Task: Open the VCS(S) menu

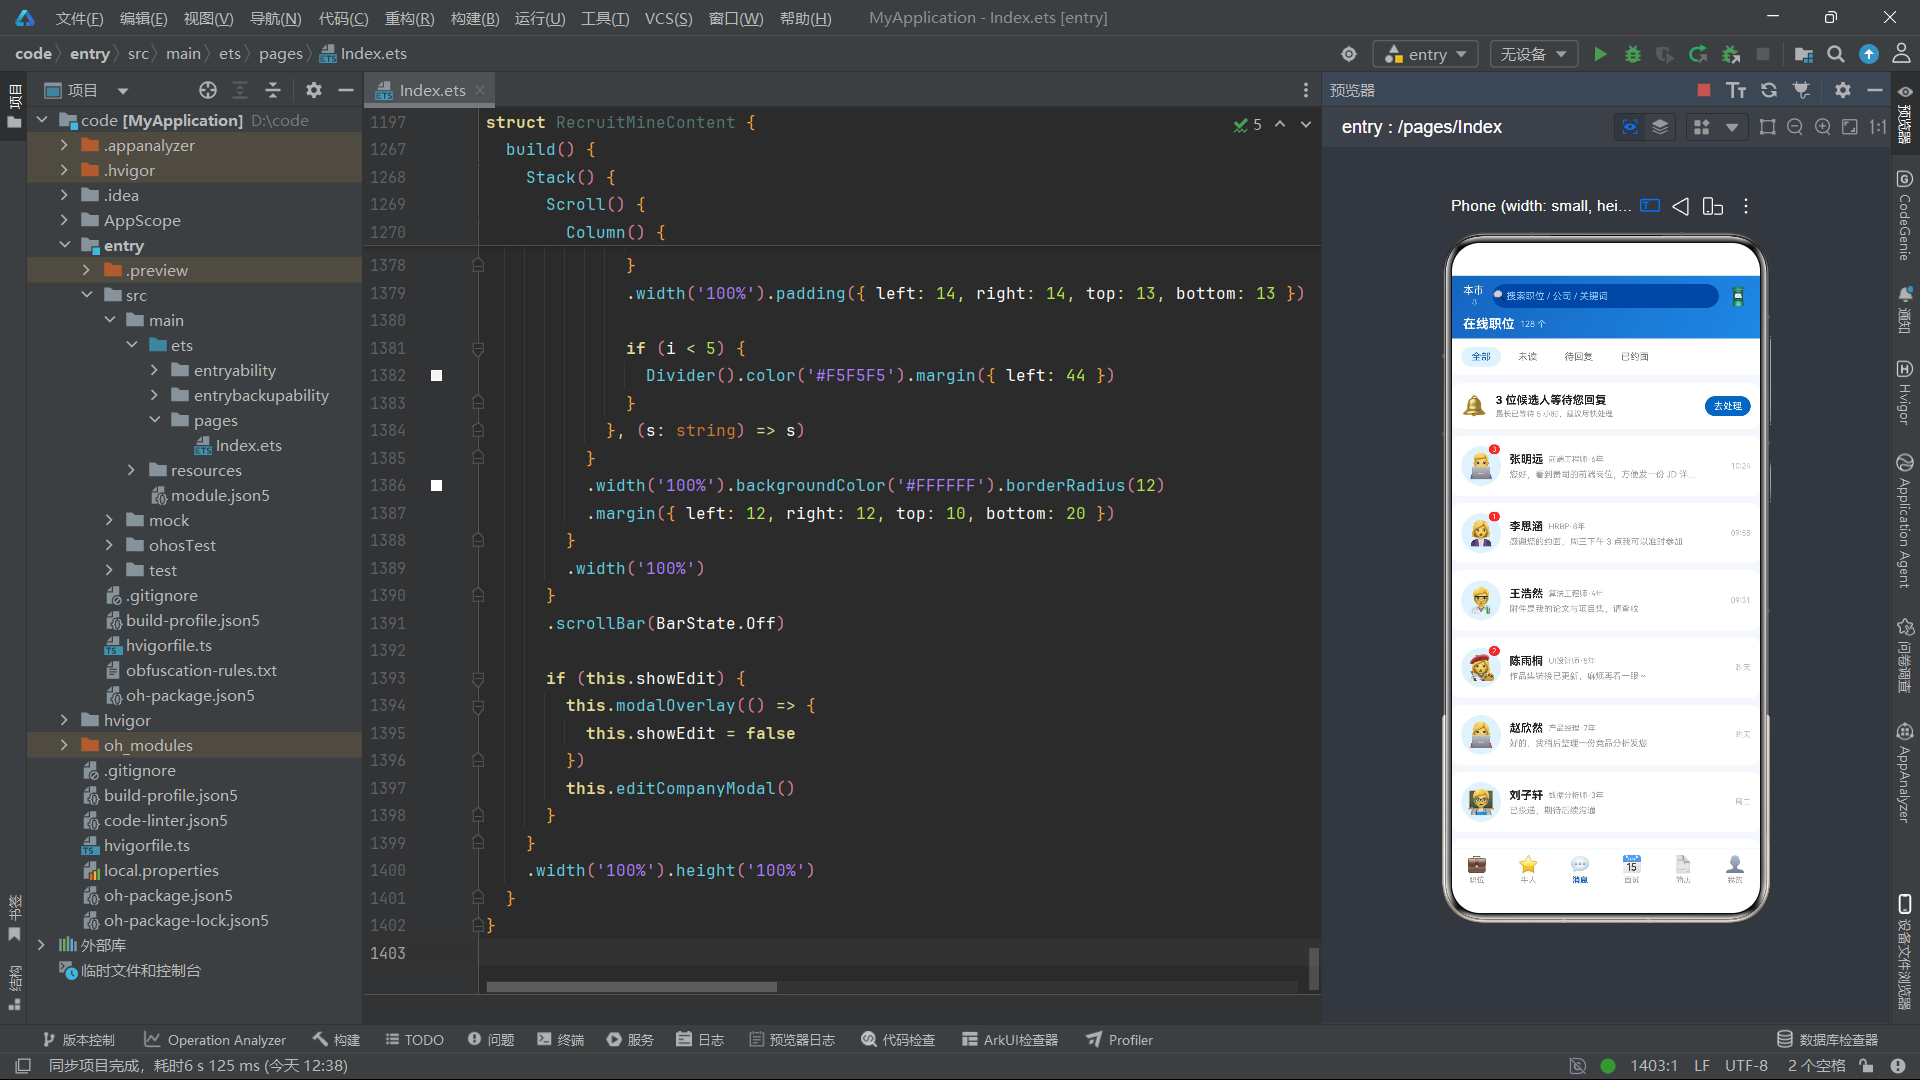Action: (668, 18)
